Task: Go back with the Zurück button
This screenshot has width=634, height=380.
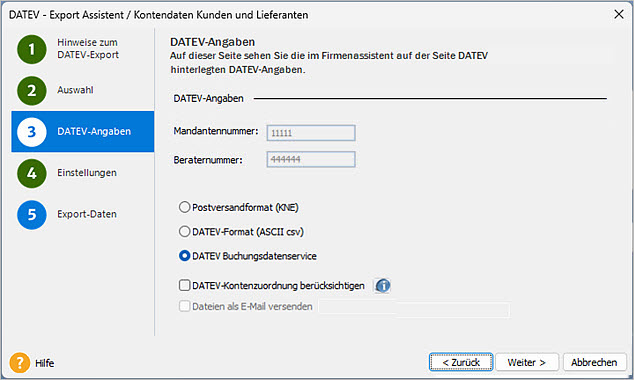Action: point(461,362)
